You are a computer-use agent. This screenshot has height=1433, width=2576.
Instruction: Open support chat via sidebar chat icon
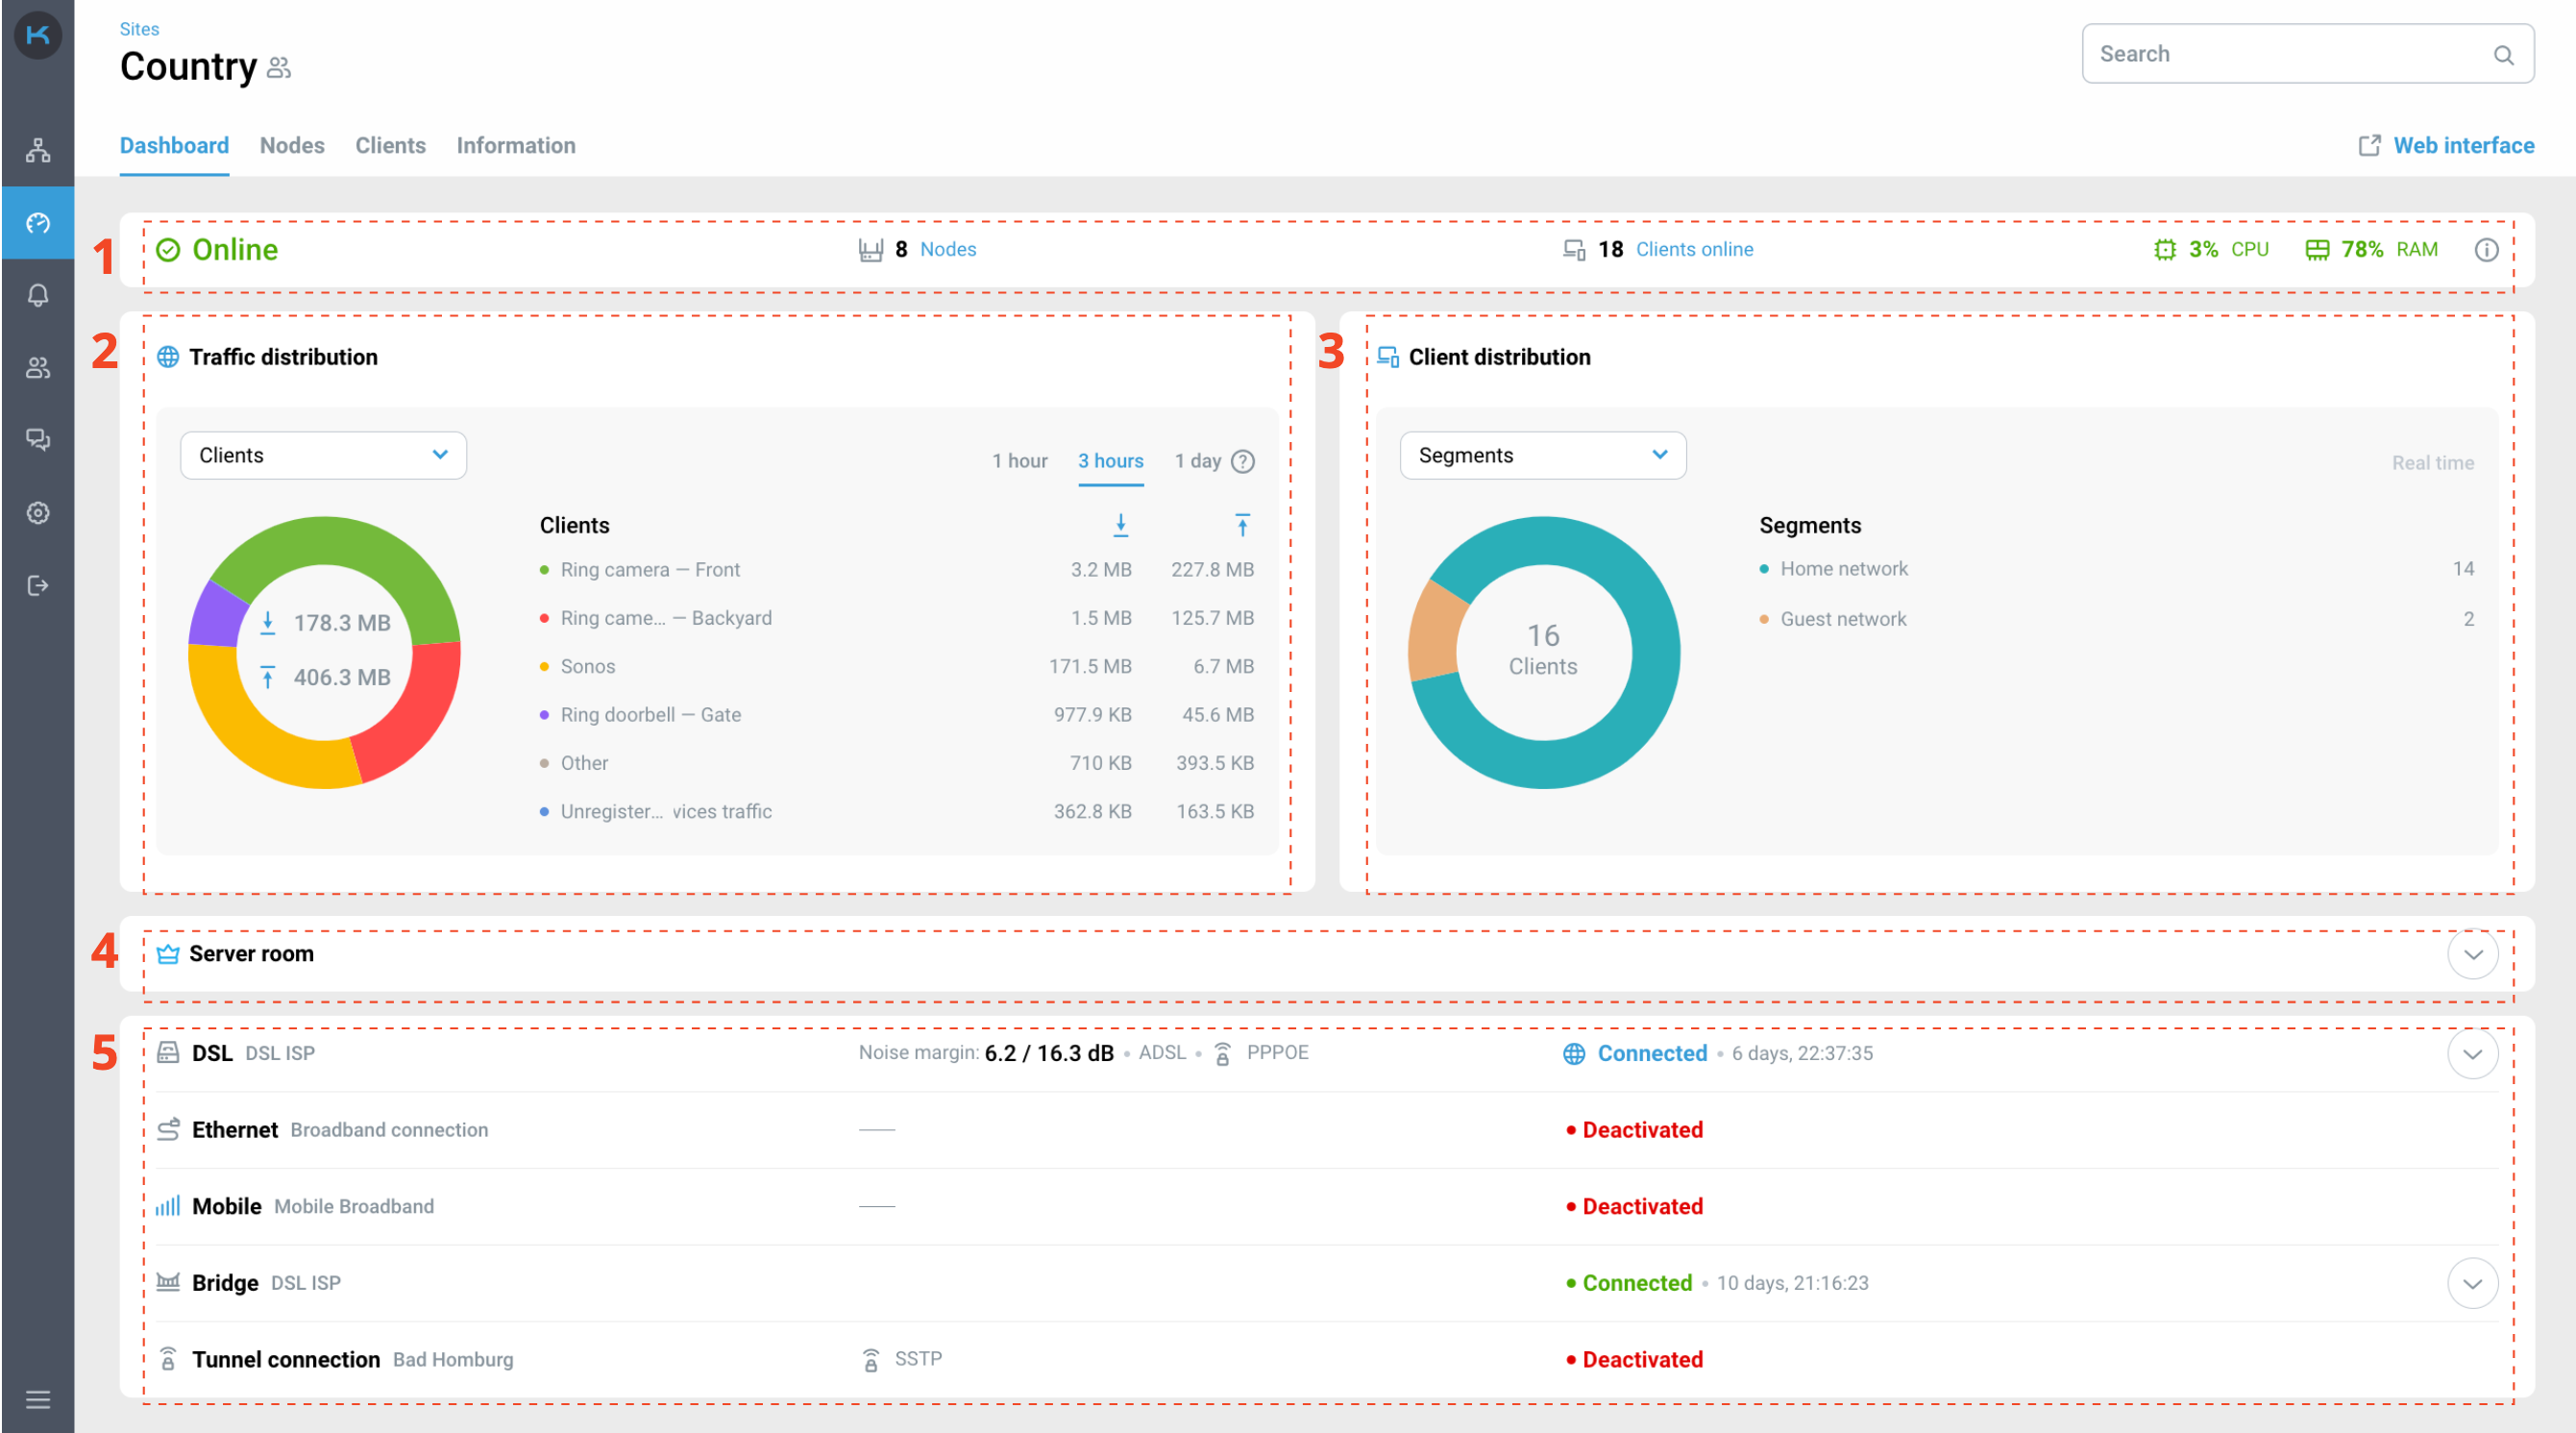(x=37, y=439)
